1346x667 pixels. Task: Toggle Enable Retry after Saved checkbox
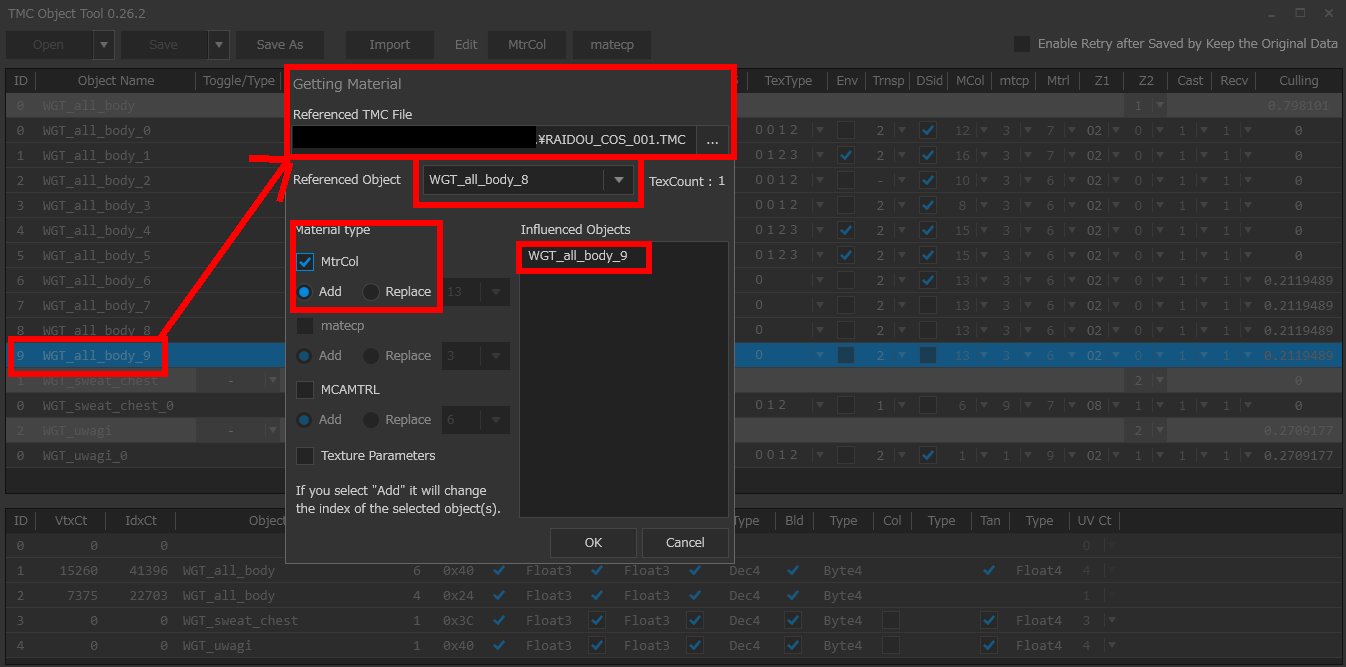pos(1021,44)
